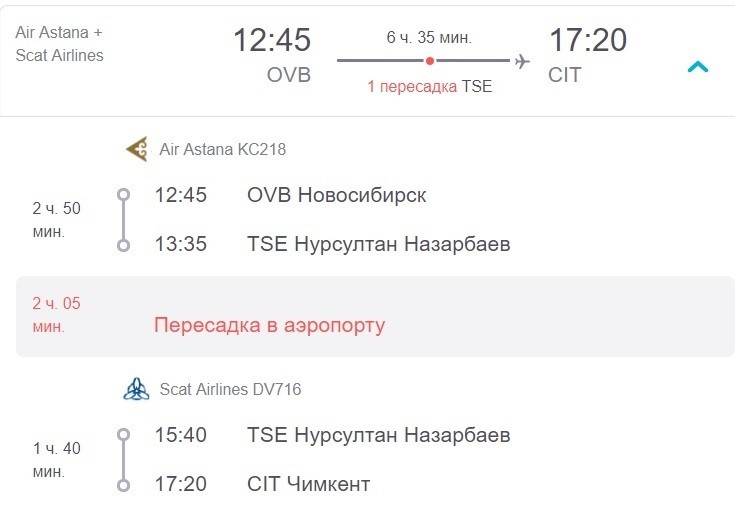This screenshot has height=525, width=735.
Task: Select the Air Astana KC218 flight label
Action: click(222, 150)
